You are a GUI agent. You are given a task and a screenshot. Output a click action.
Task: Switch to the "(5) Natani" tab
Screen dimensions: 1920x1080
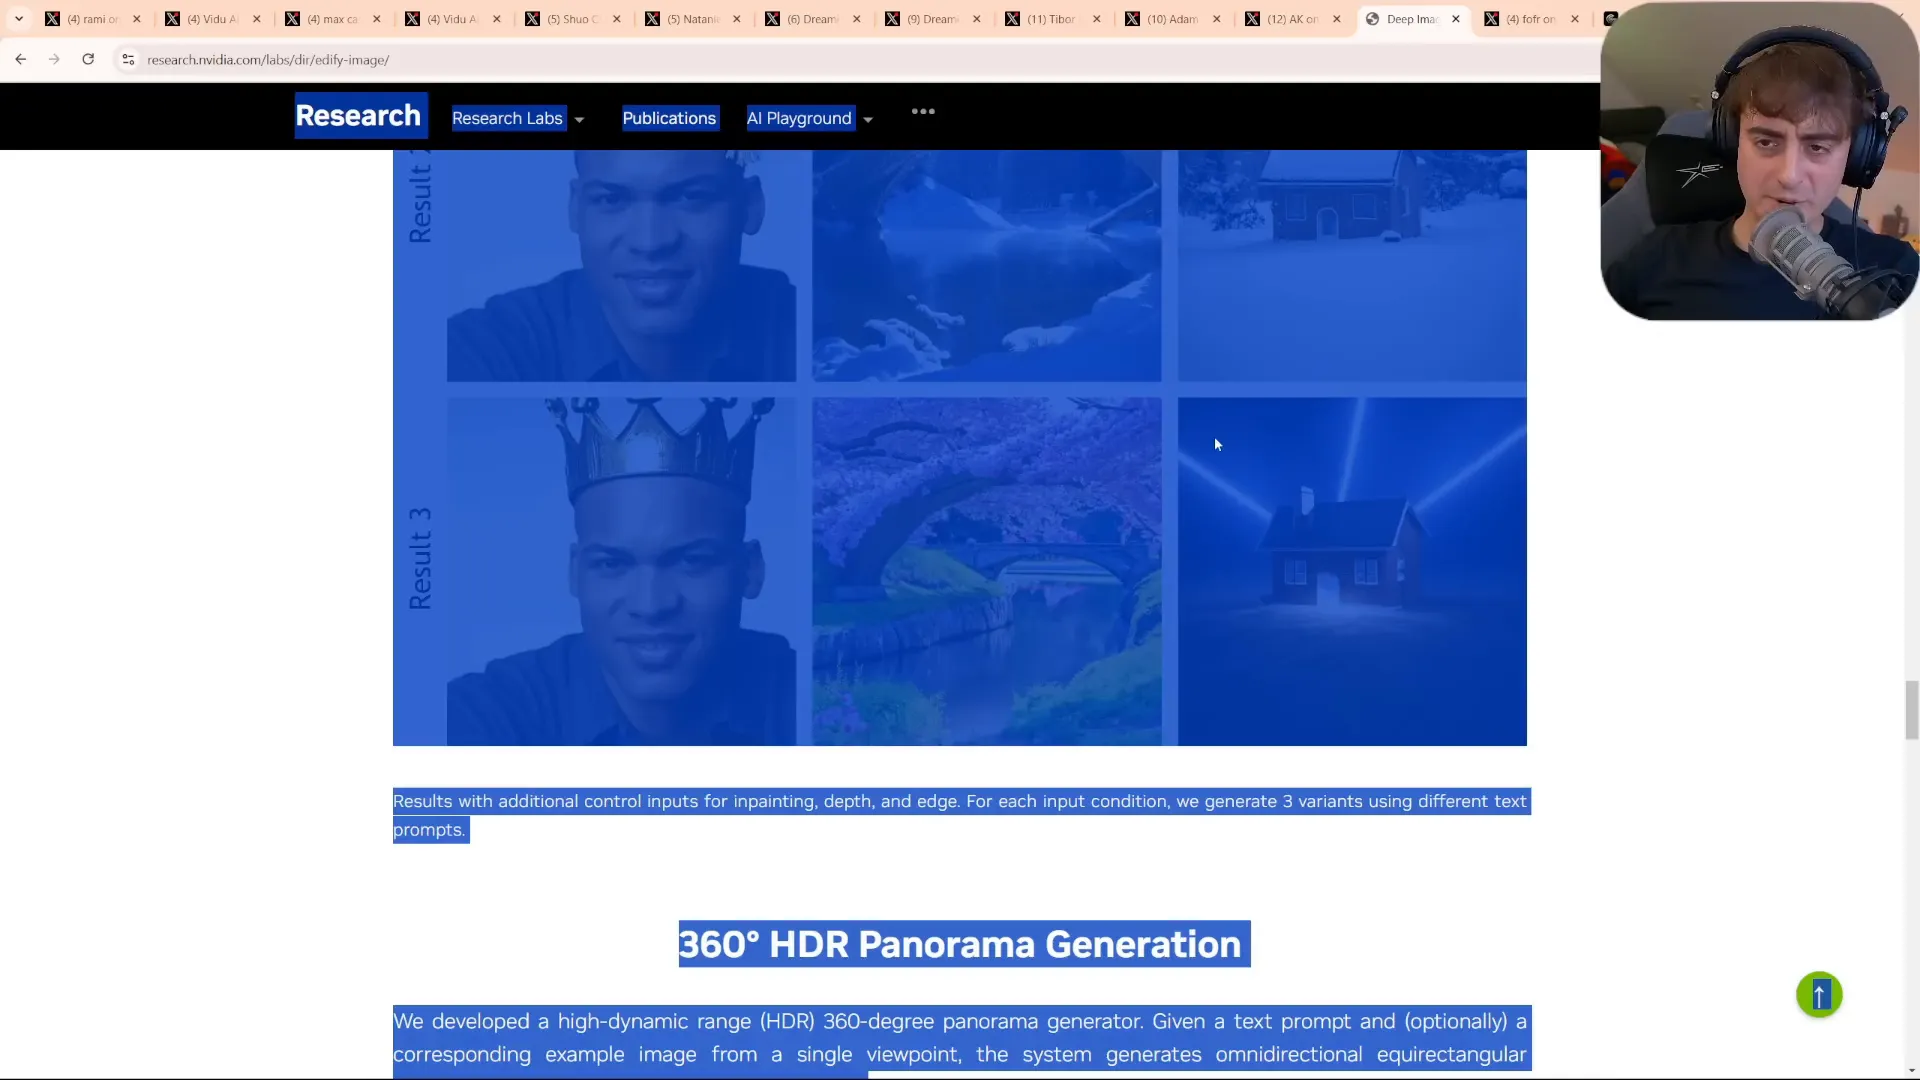pyautogui.click(x=692, y=19)
